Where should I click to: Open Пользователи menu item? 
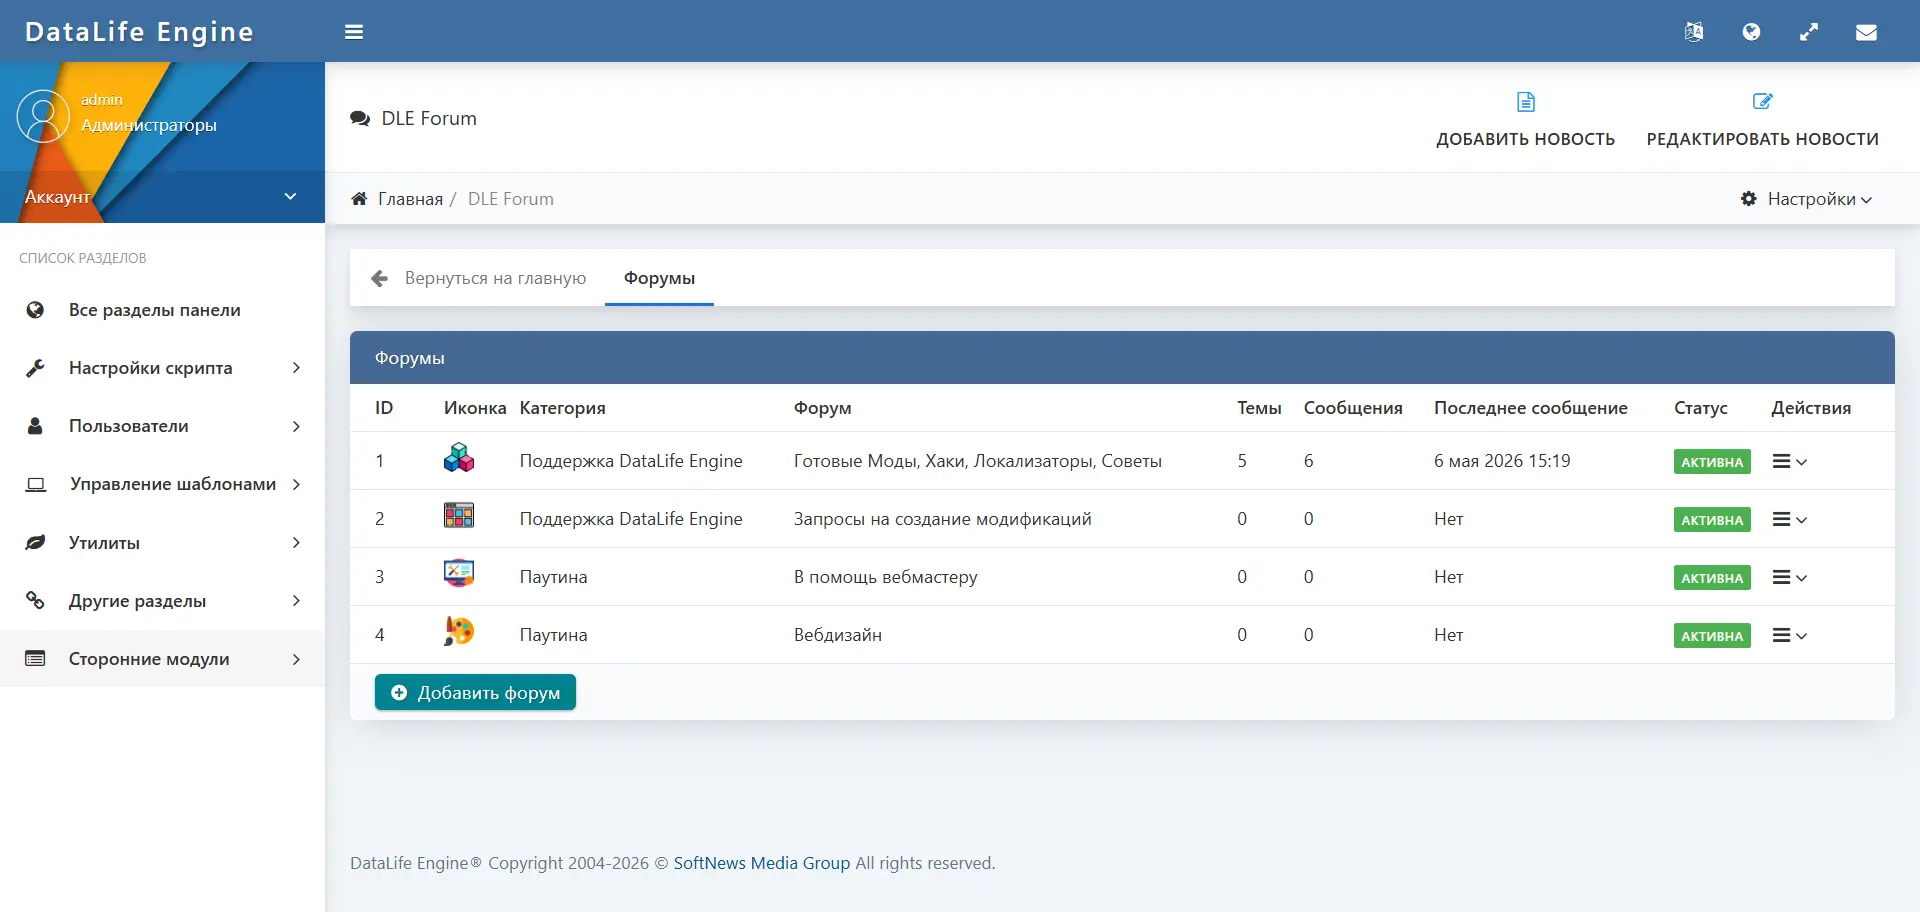[x=162, y=426]
